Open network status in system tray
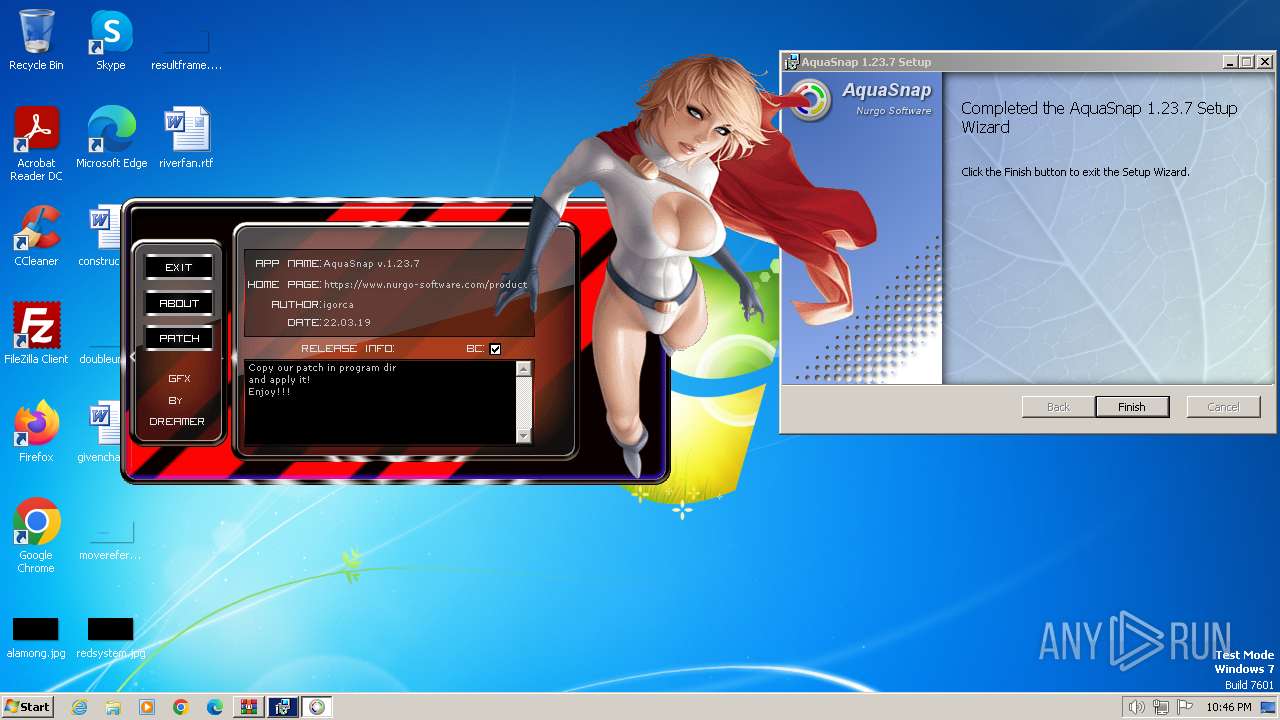 coord(1161,707)
